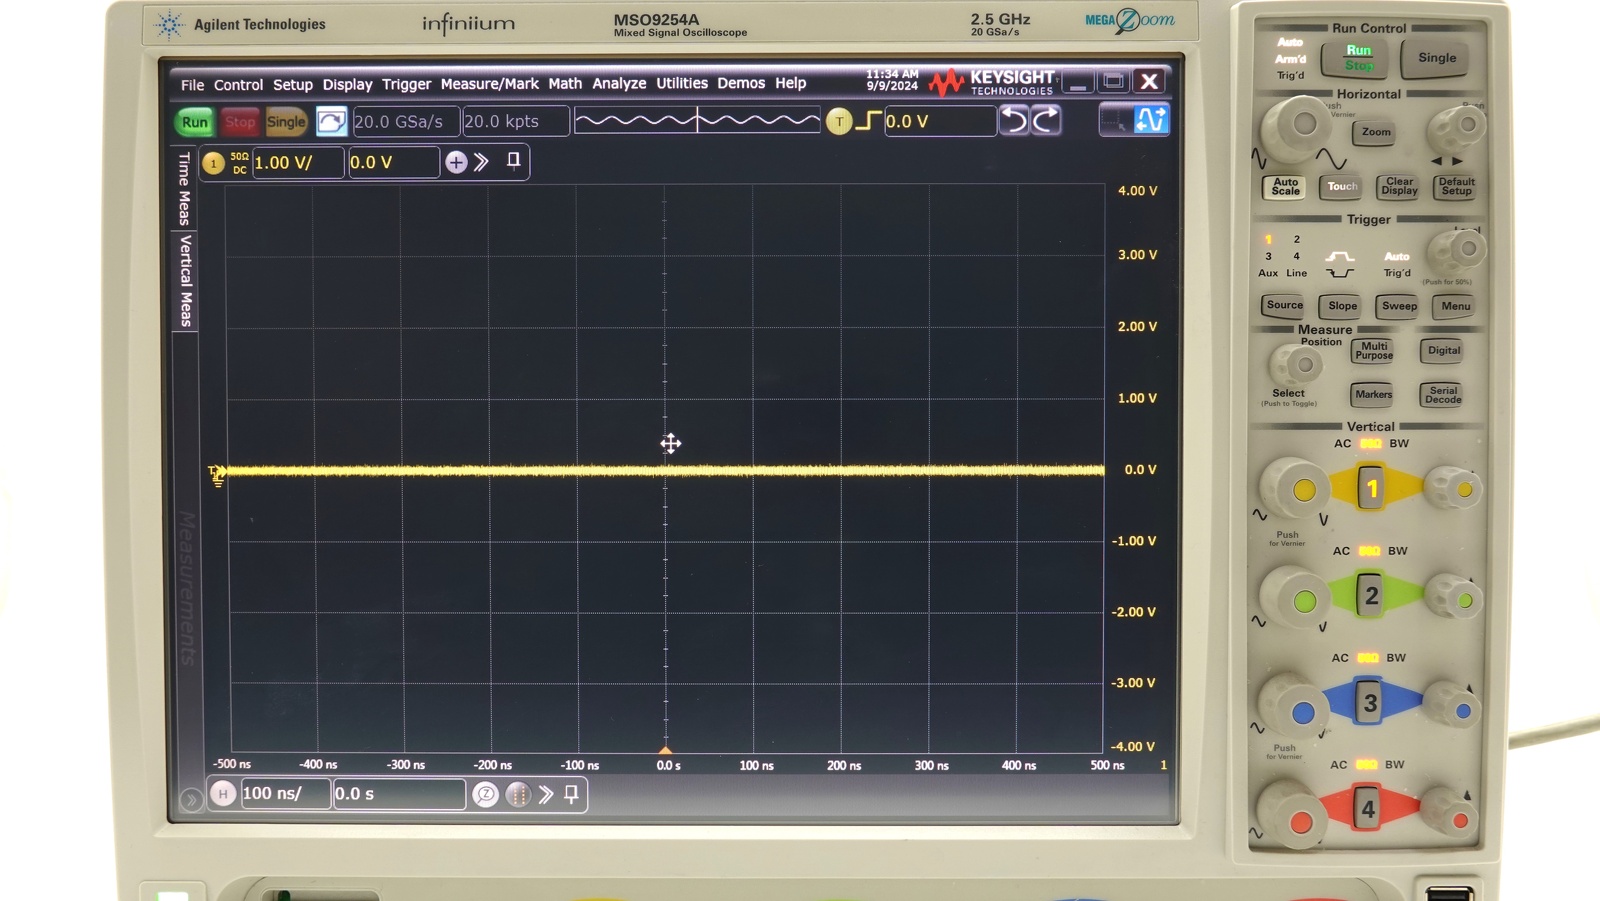Viewport: 1600px width, 901px height.
Task: Open trigger setup via the yellow T icon
Action: coord(839,122)
